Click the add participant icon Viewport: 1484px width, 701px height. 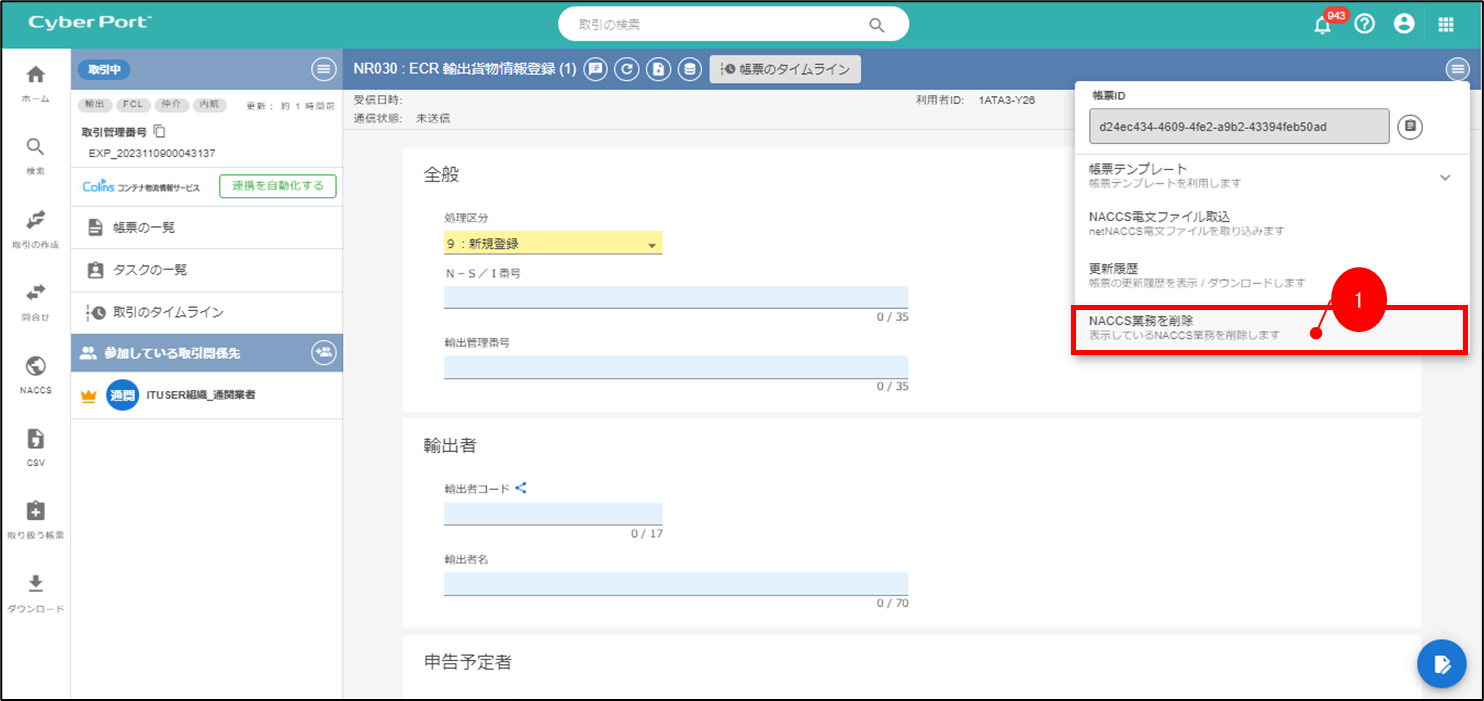323,352
